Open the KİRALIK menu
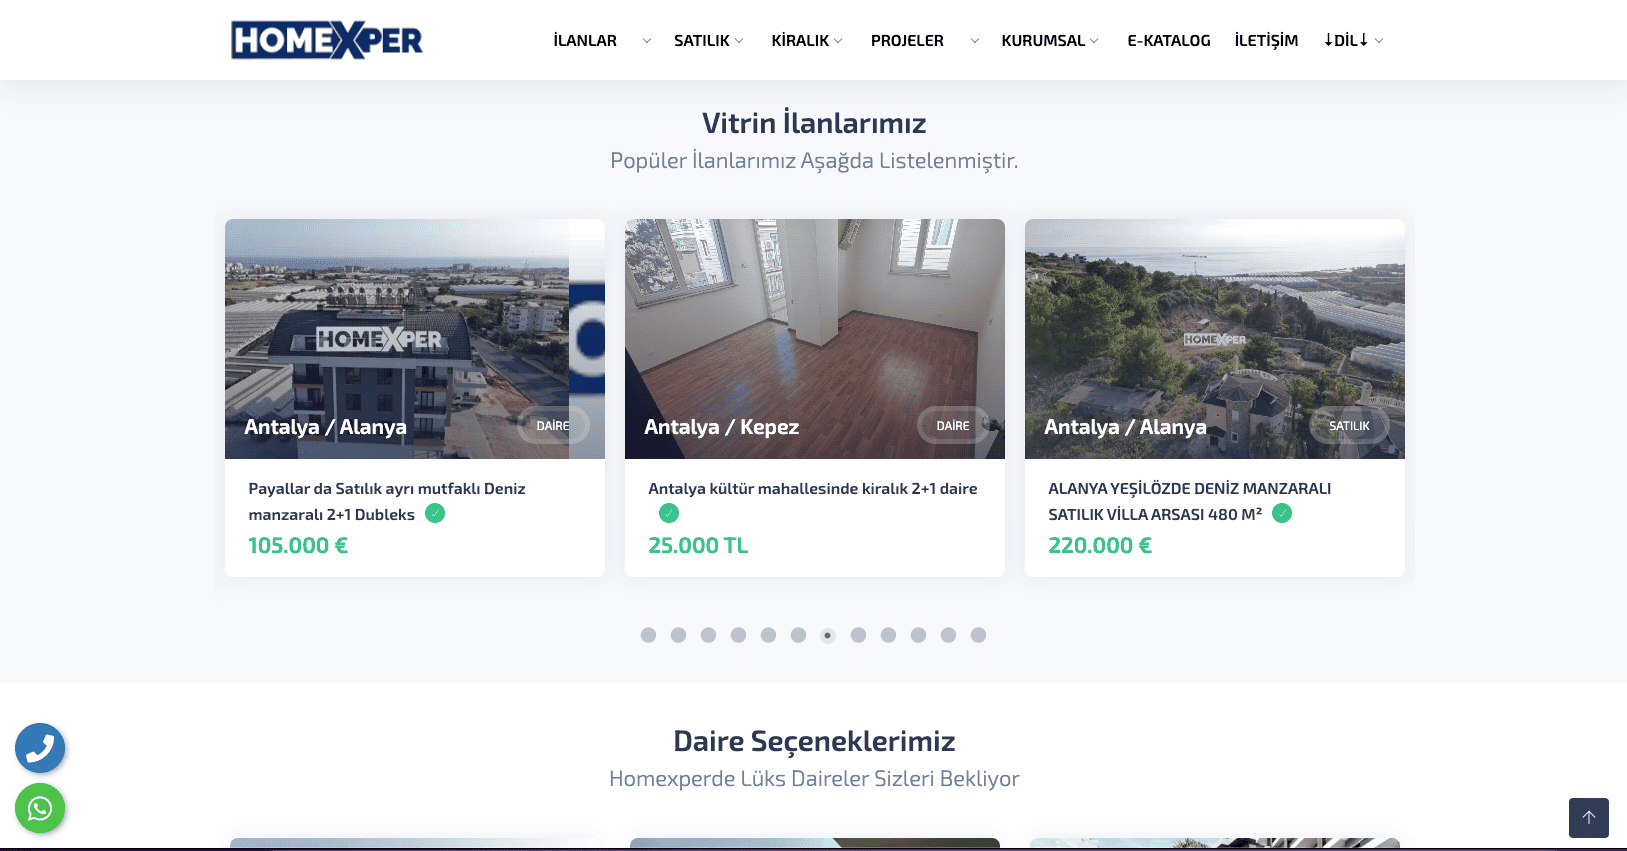The image size is (1627, 851). point(800,41)
